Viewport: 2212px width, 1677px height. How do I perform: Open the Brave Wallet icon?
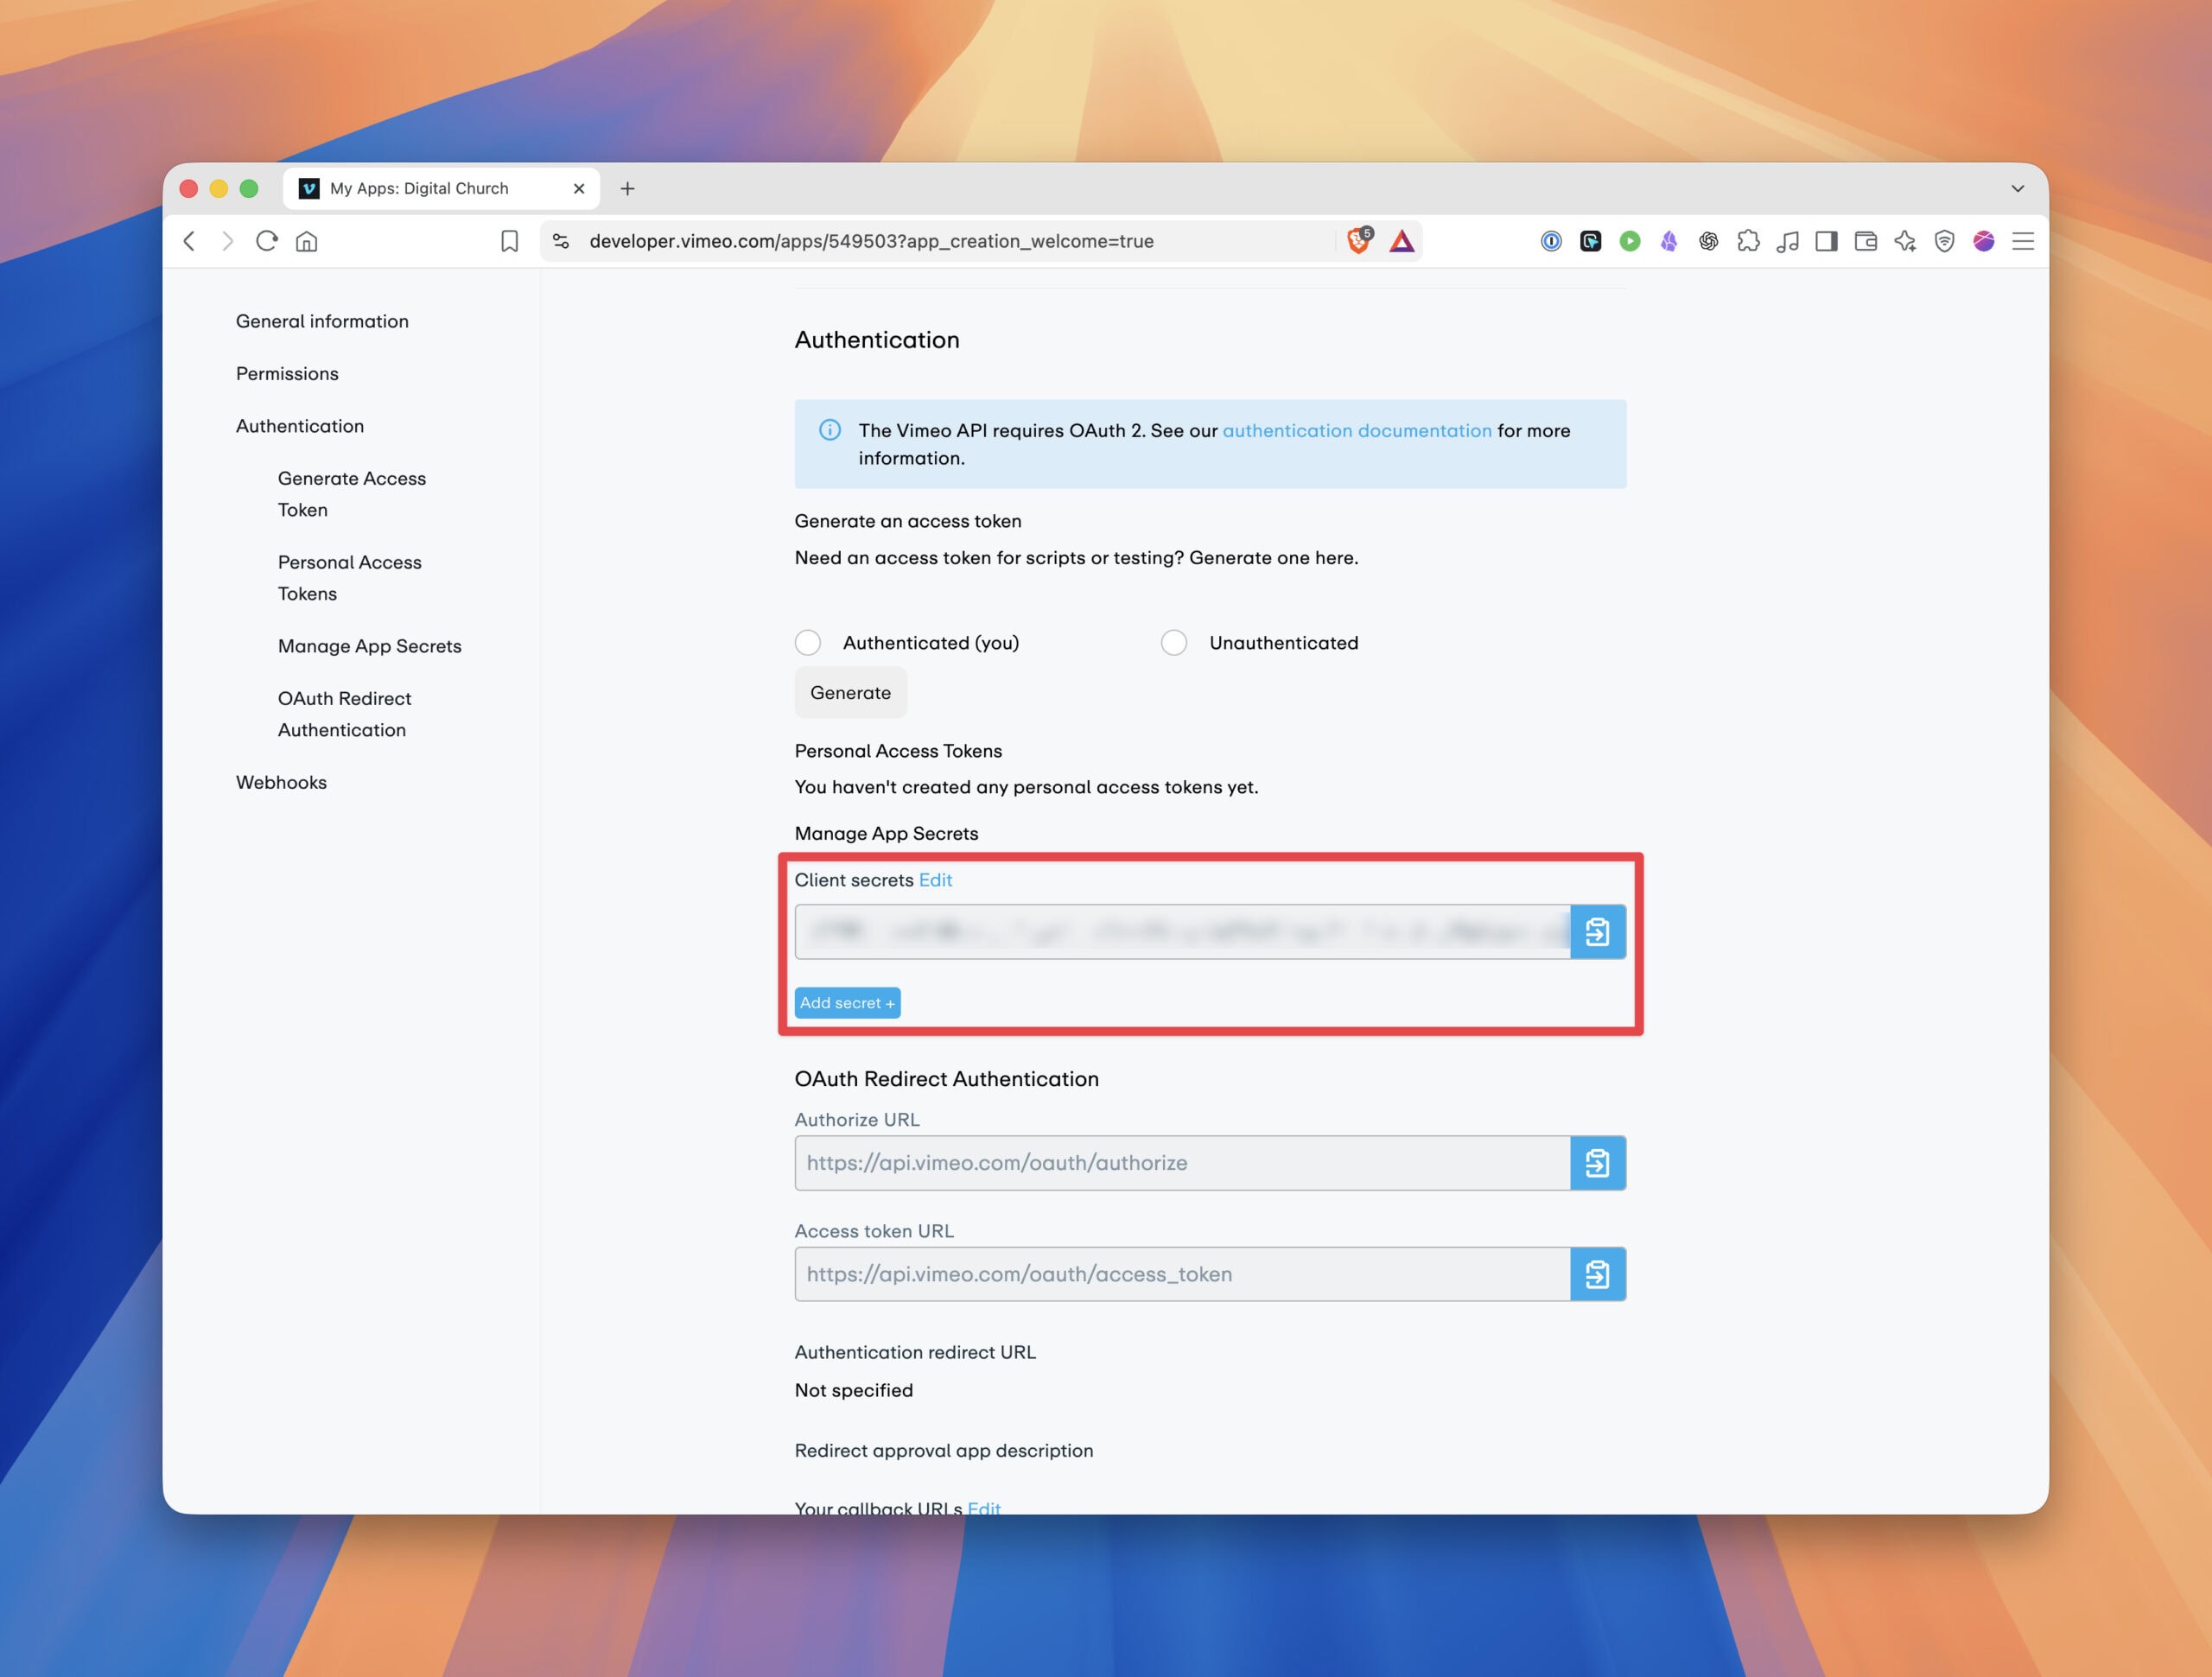click(x=1866, y=241)
